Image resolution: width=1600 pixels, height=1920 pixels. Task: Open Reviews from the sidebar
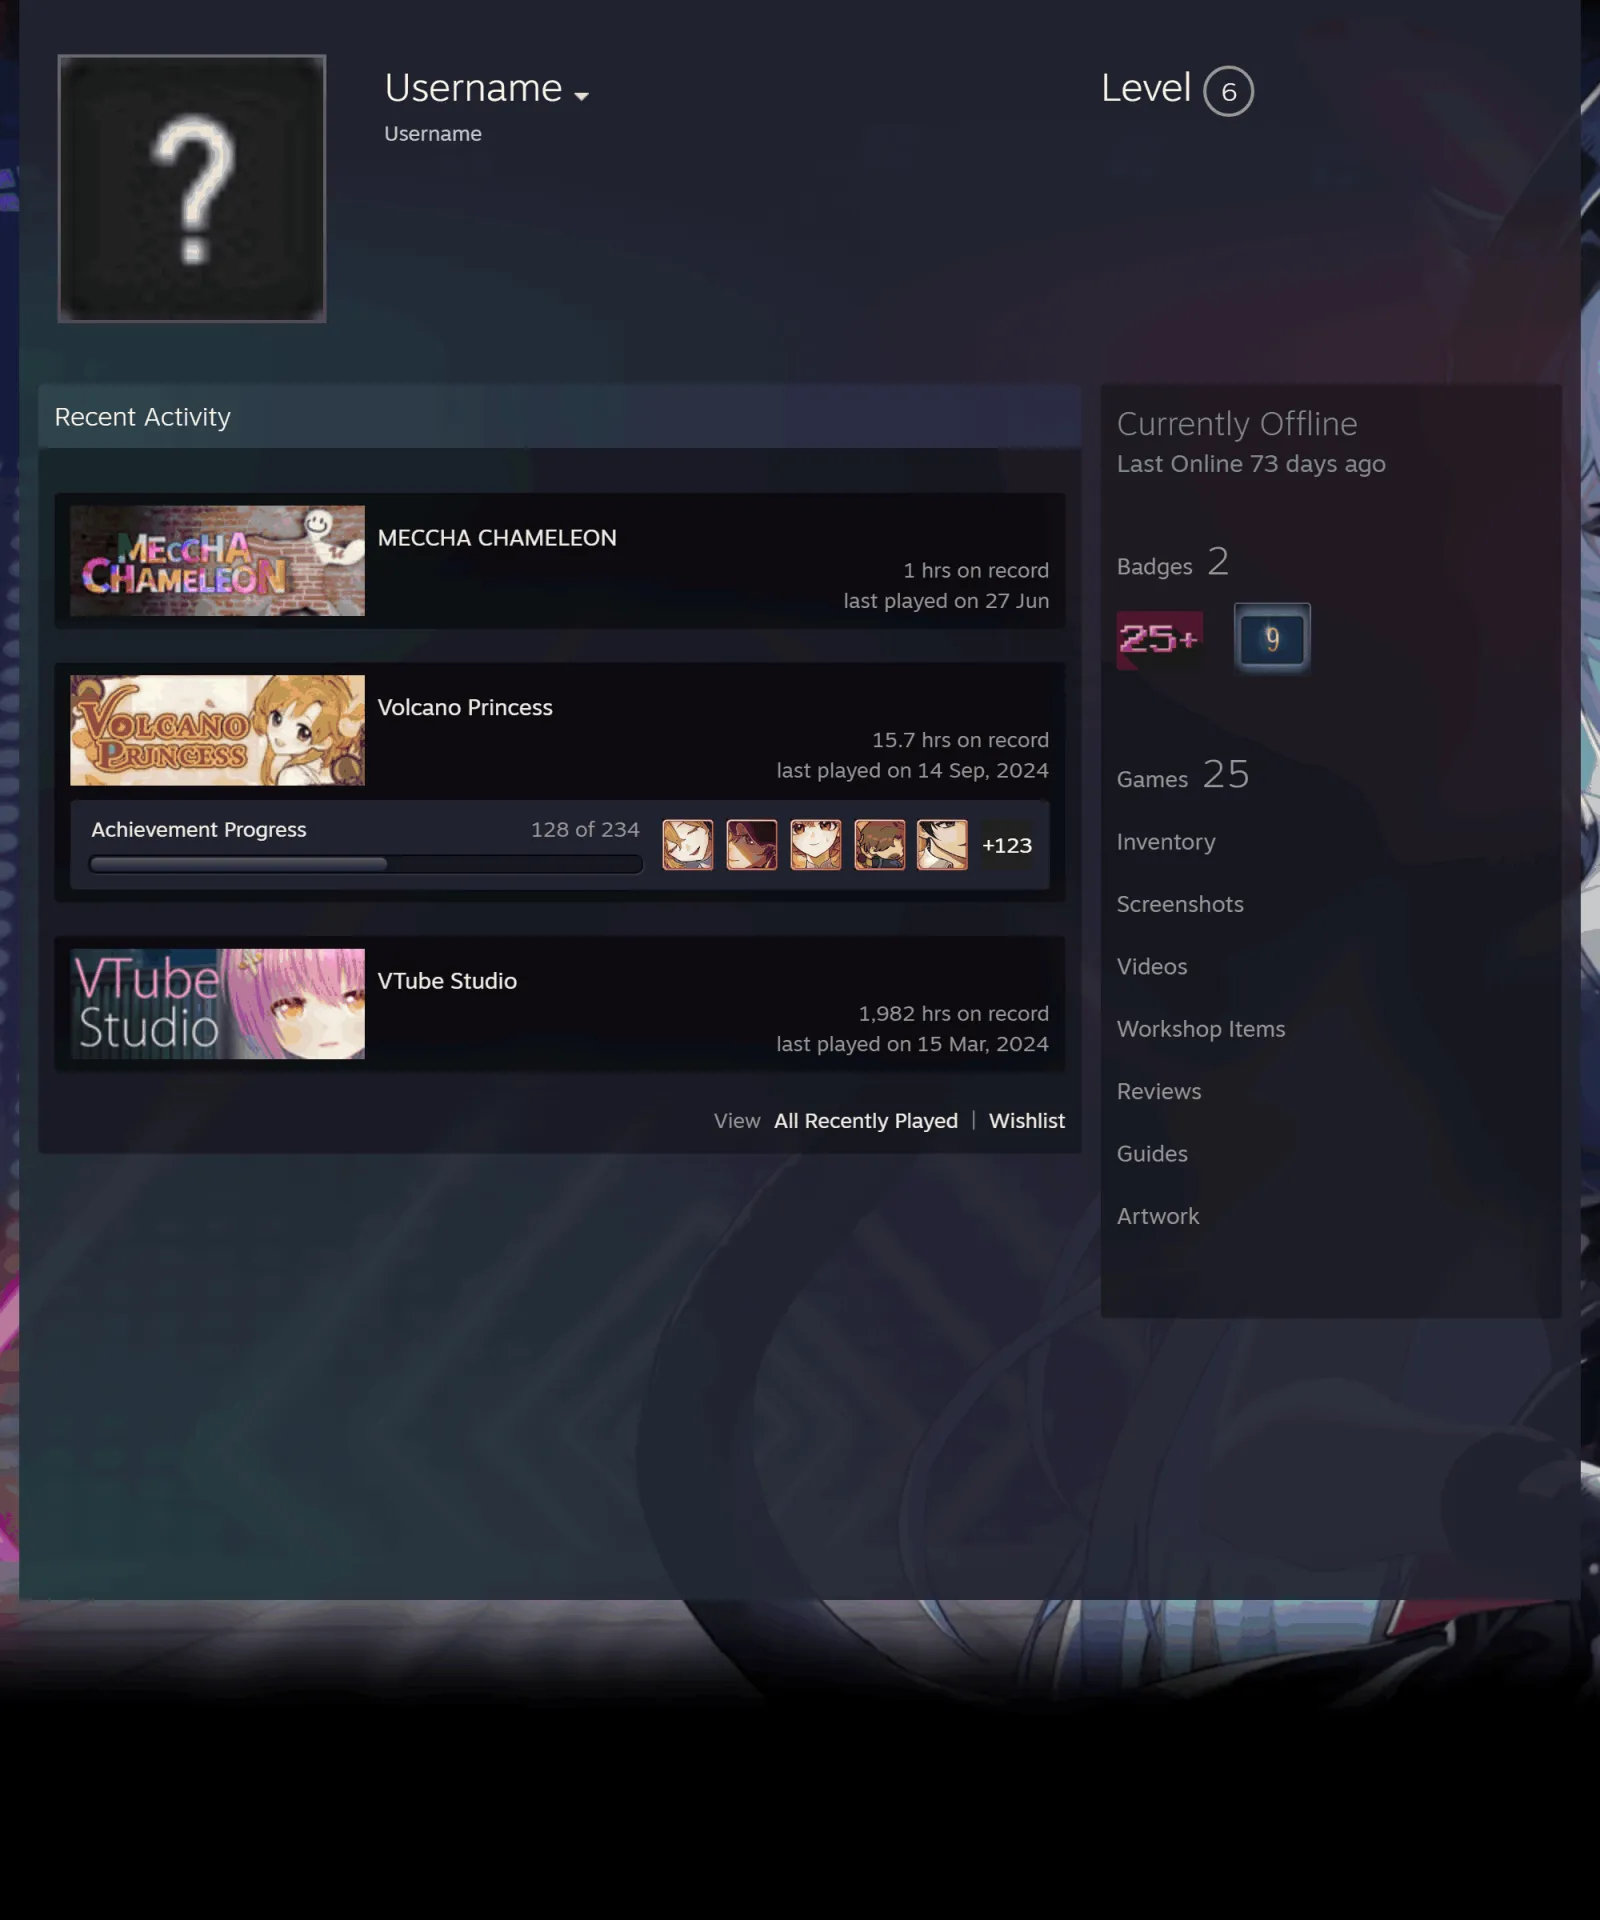(x=1159, y=1092)
